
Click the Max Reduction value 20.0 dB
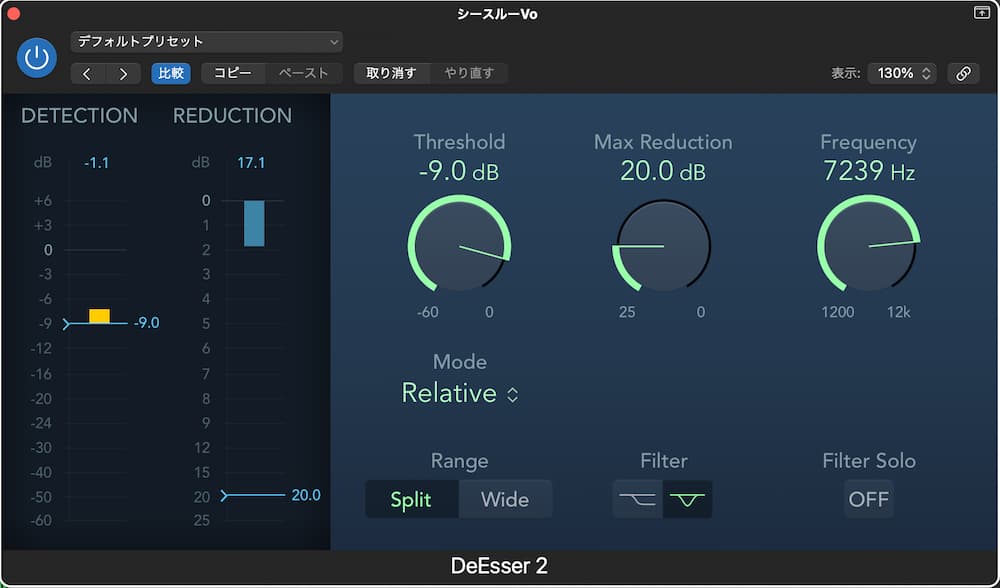pos(663,172)
